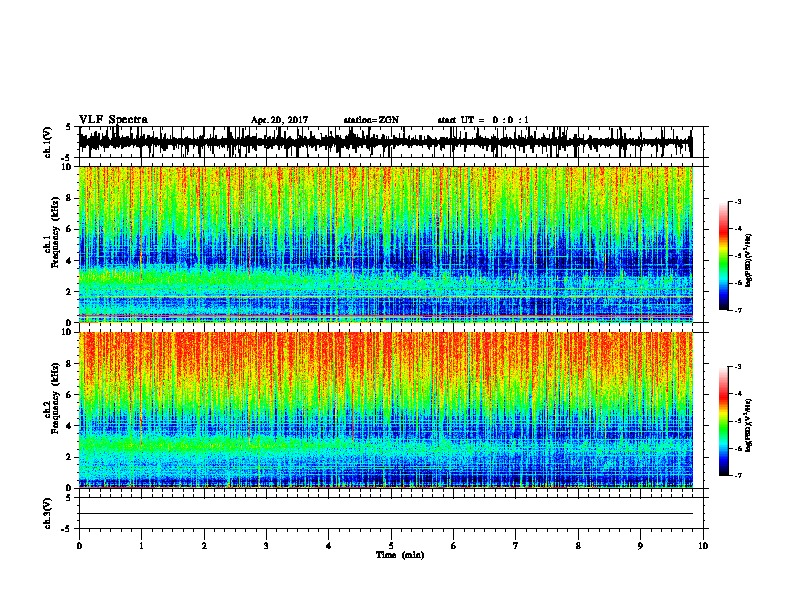Screen dimensions: 792x612
Task: Click the flat ch.3 voltage trace panel
Action: pos(391,513)
